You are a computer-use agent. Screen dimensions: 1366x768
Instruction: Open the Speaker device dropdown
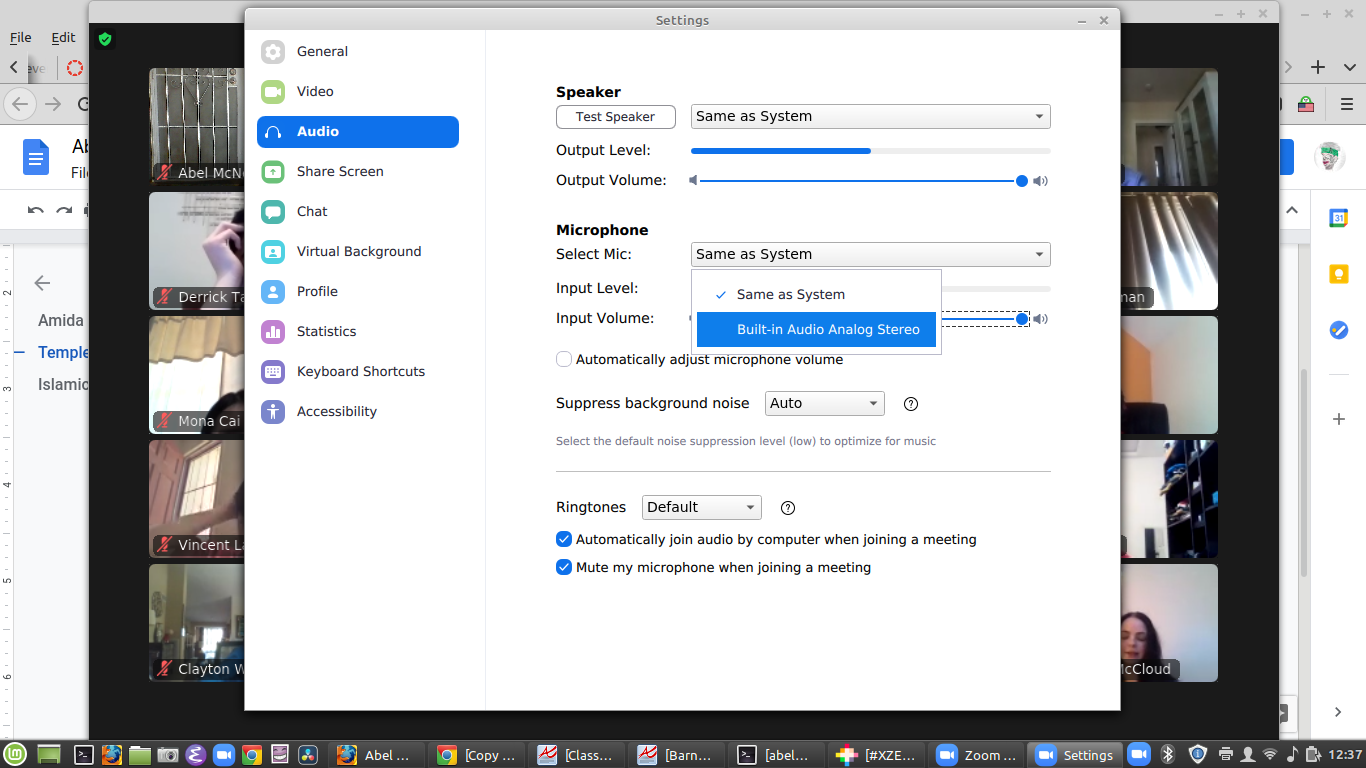871,117
